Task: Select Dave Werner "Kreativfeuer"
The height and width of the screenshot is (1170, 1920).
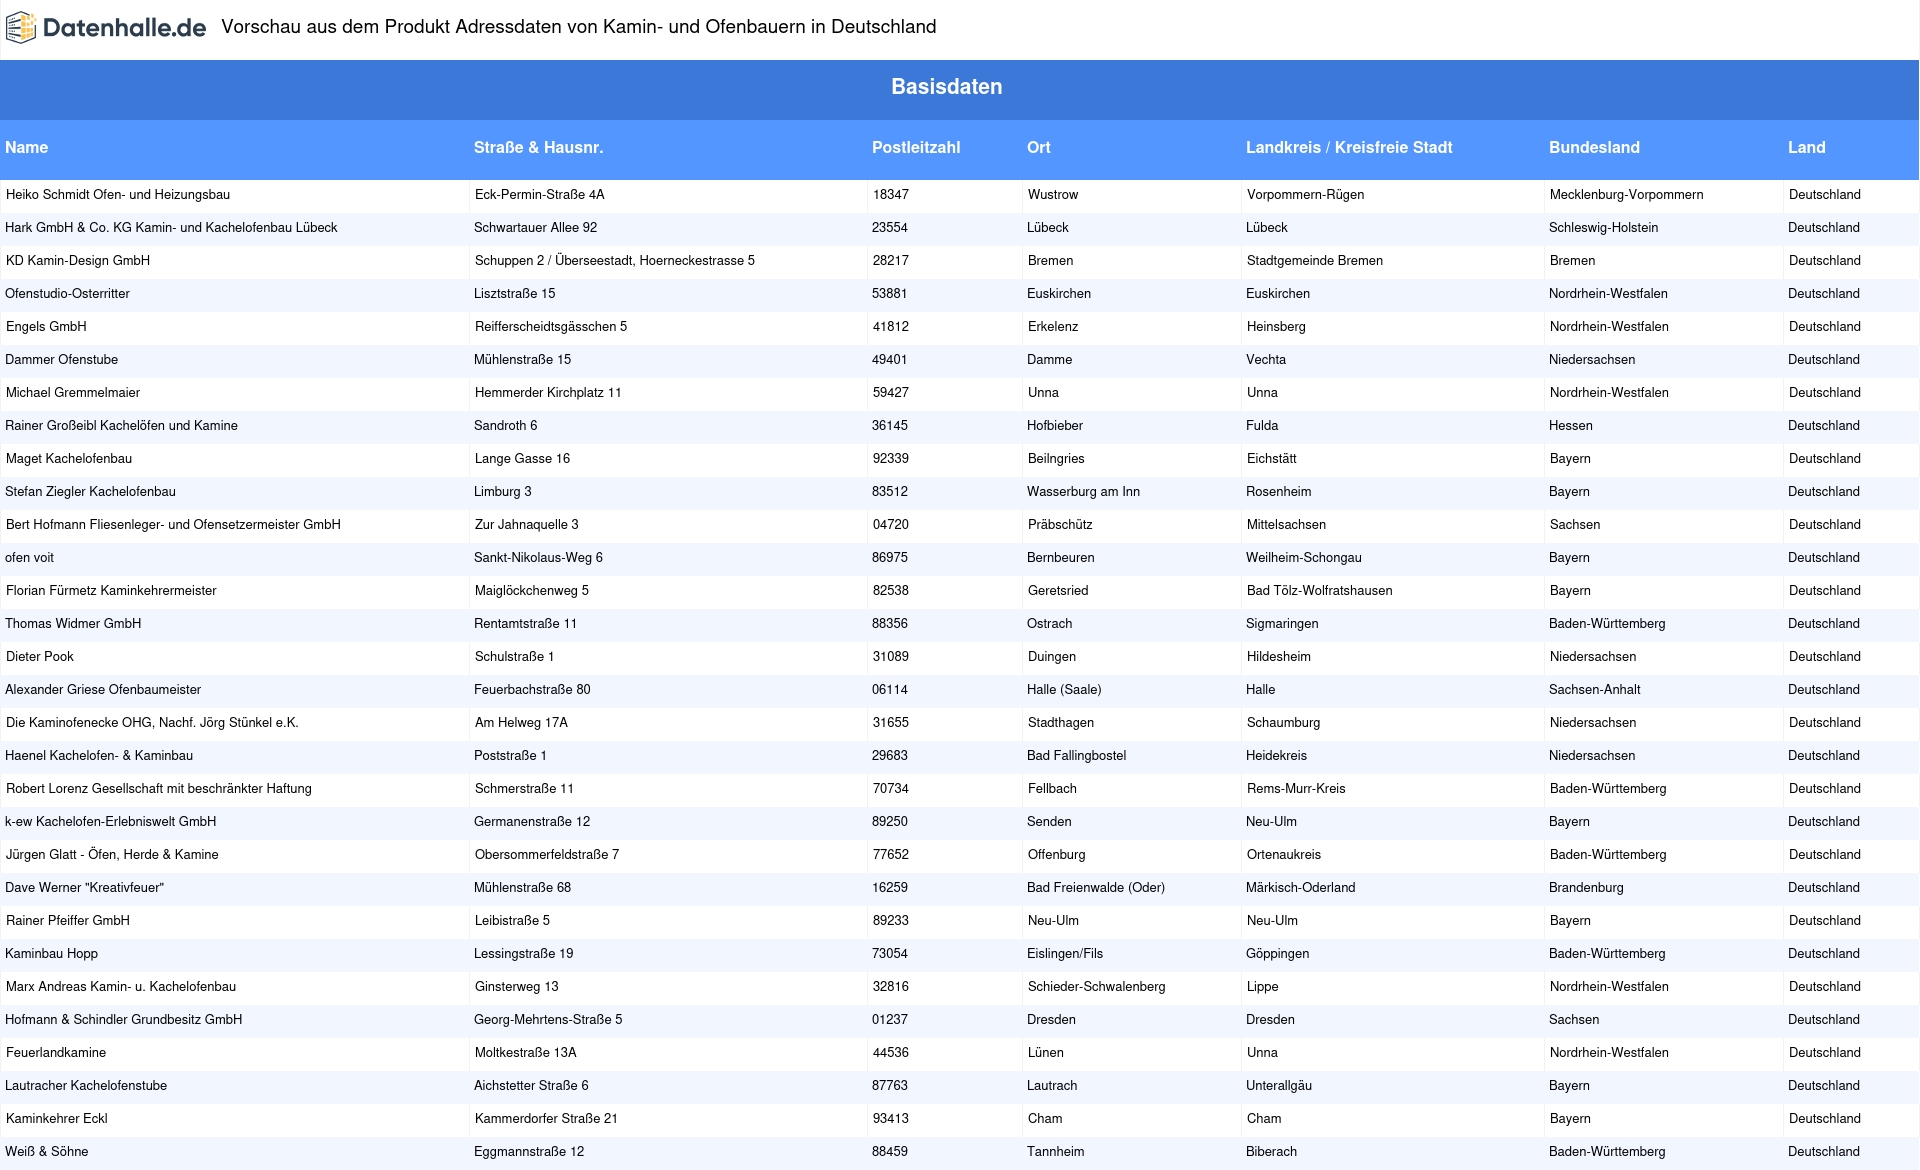Action: (x=84, y=887)
